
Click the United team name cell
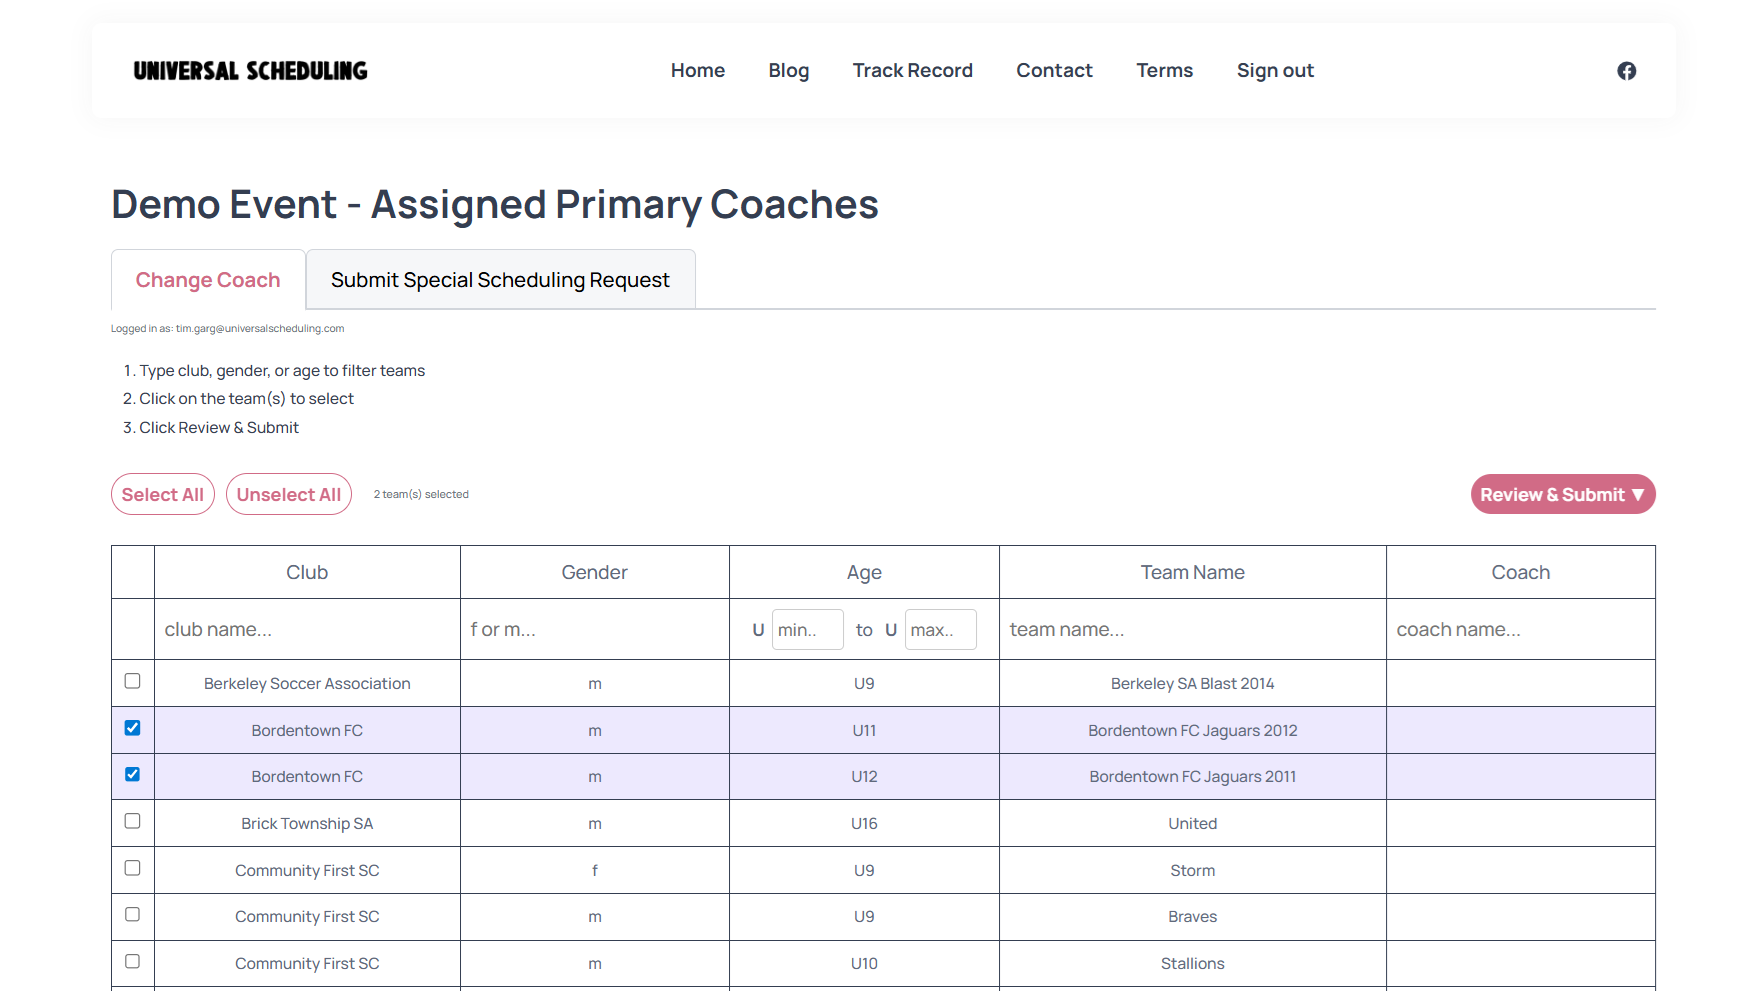pyautogui.click(x=1193, y=823)
